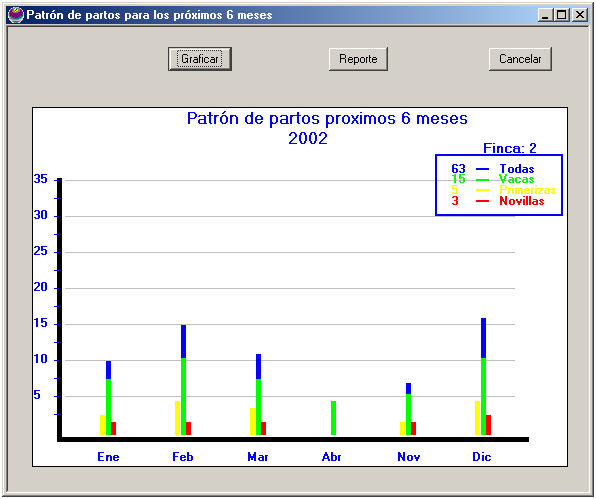Click the yellow Ene bar
Screen dimensions: 596x499
point(102,425)
